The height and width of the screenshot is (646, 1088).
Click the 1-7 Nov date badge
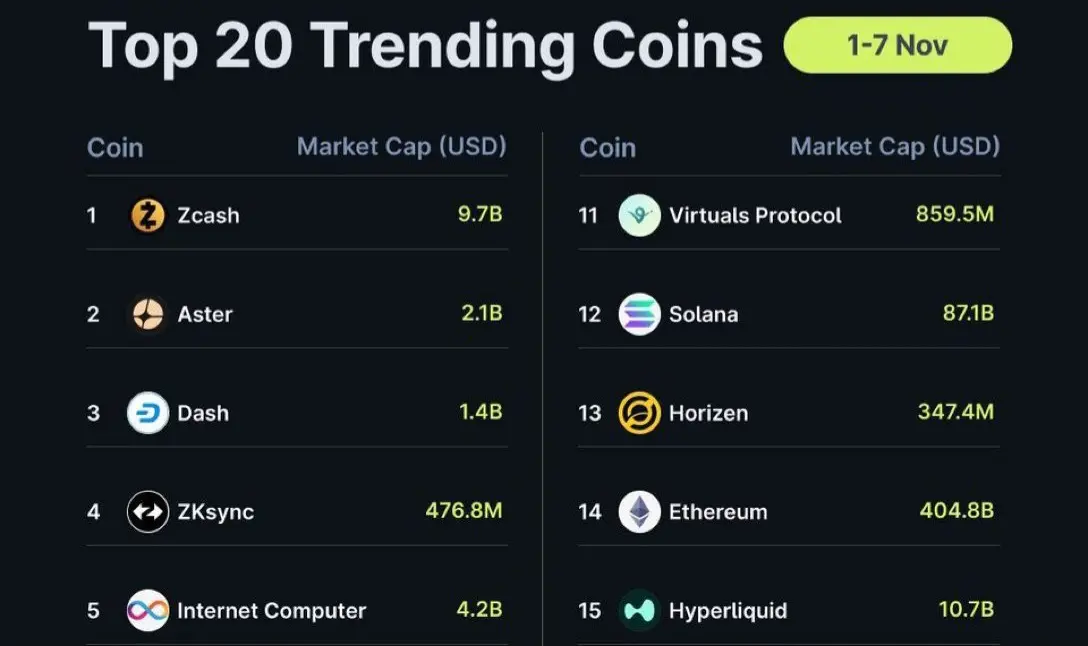pos(897,45)
